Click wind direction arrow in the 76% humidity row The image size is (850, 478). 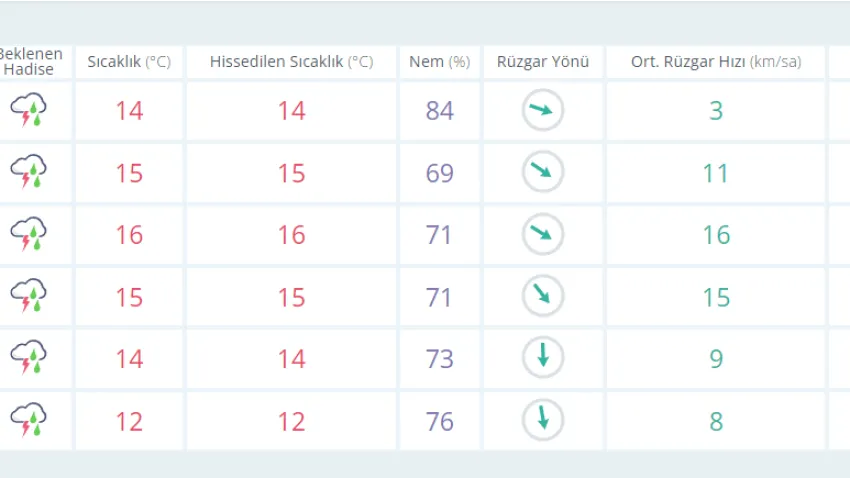click(x=543, y=420)
